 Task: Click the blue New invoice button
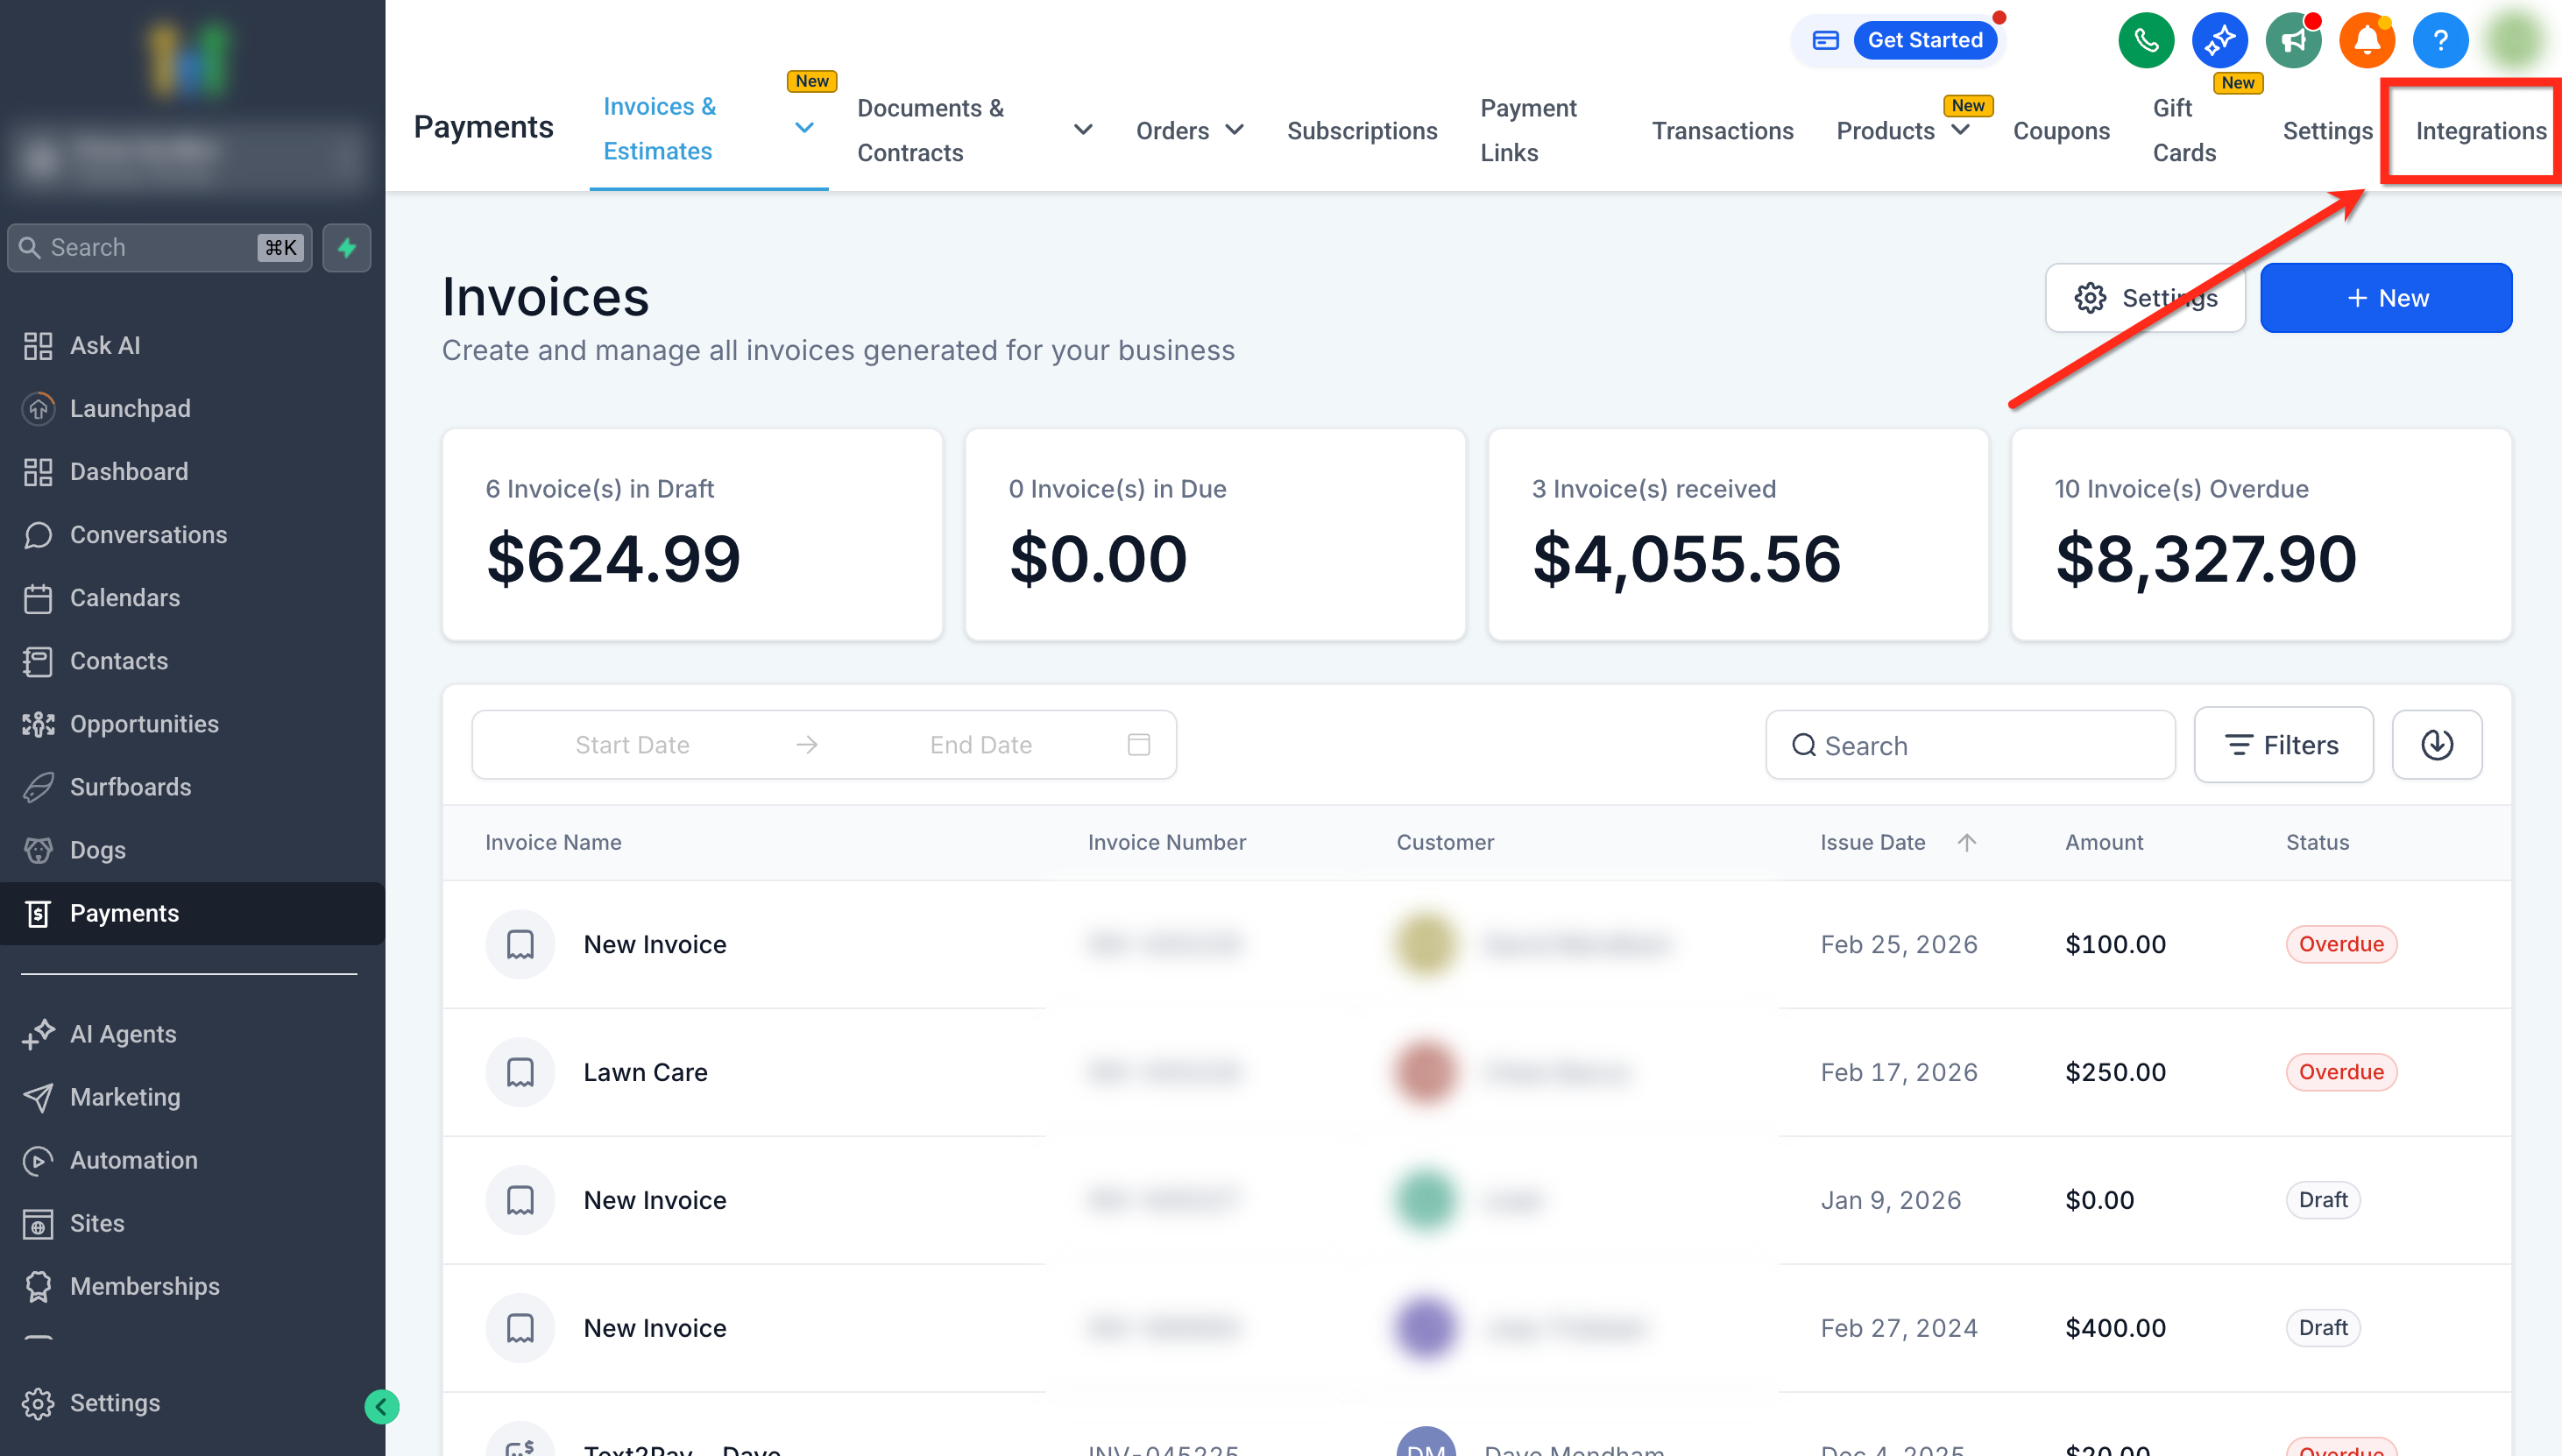[2385, 298]
